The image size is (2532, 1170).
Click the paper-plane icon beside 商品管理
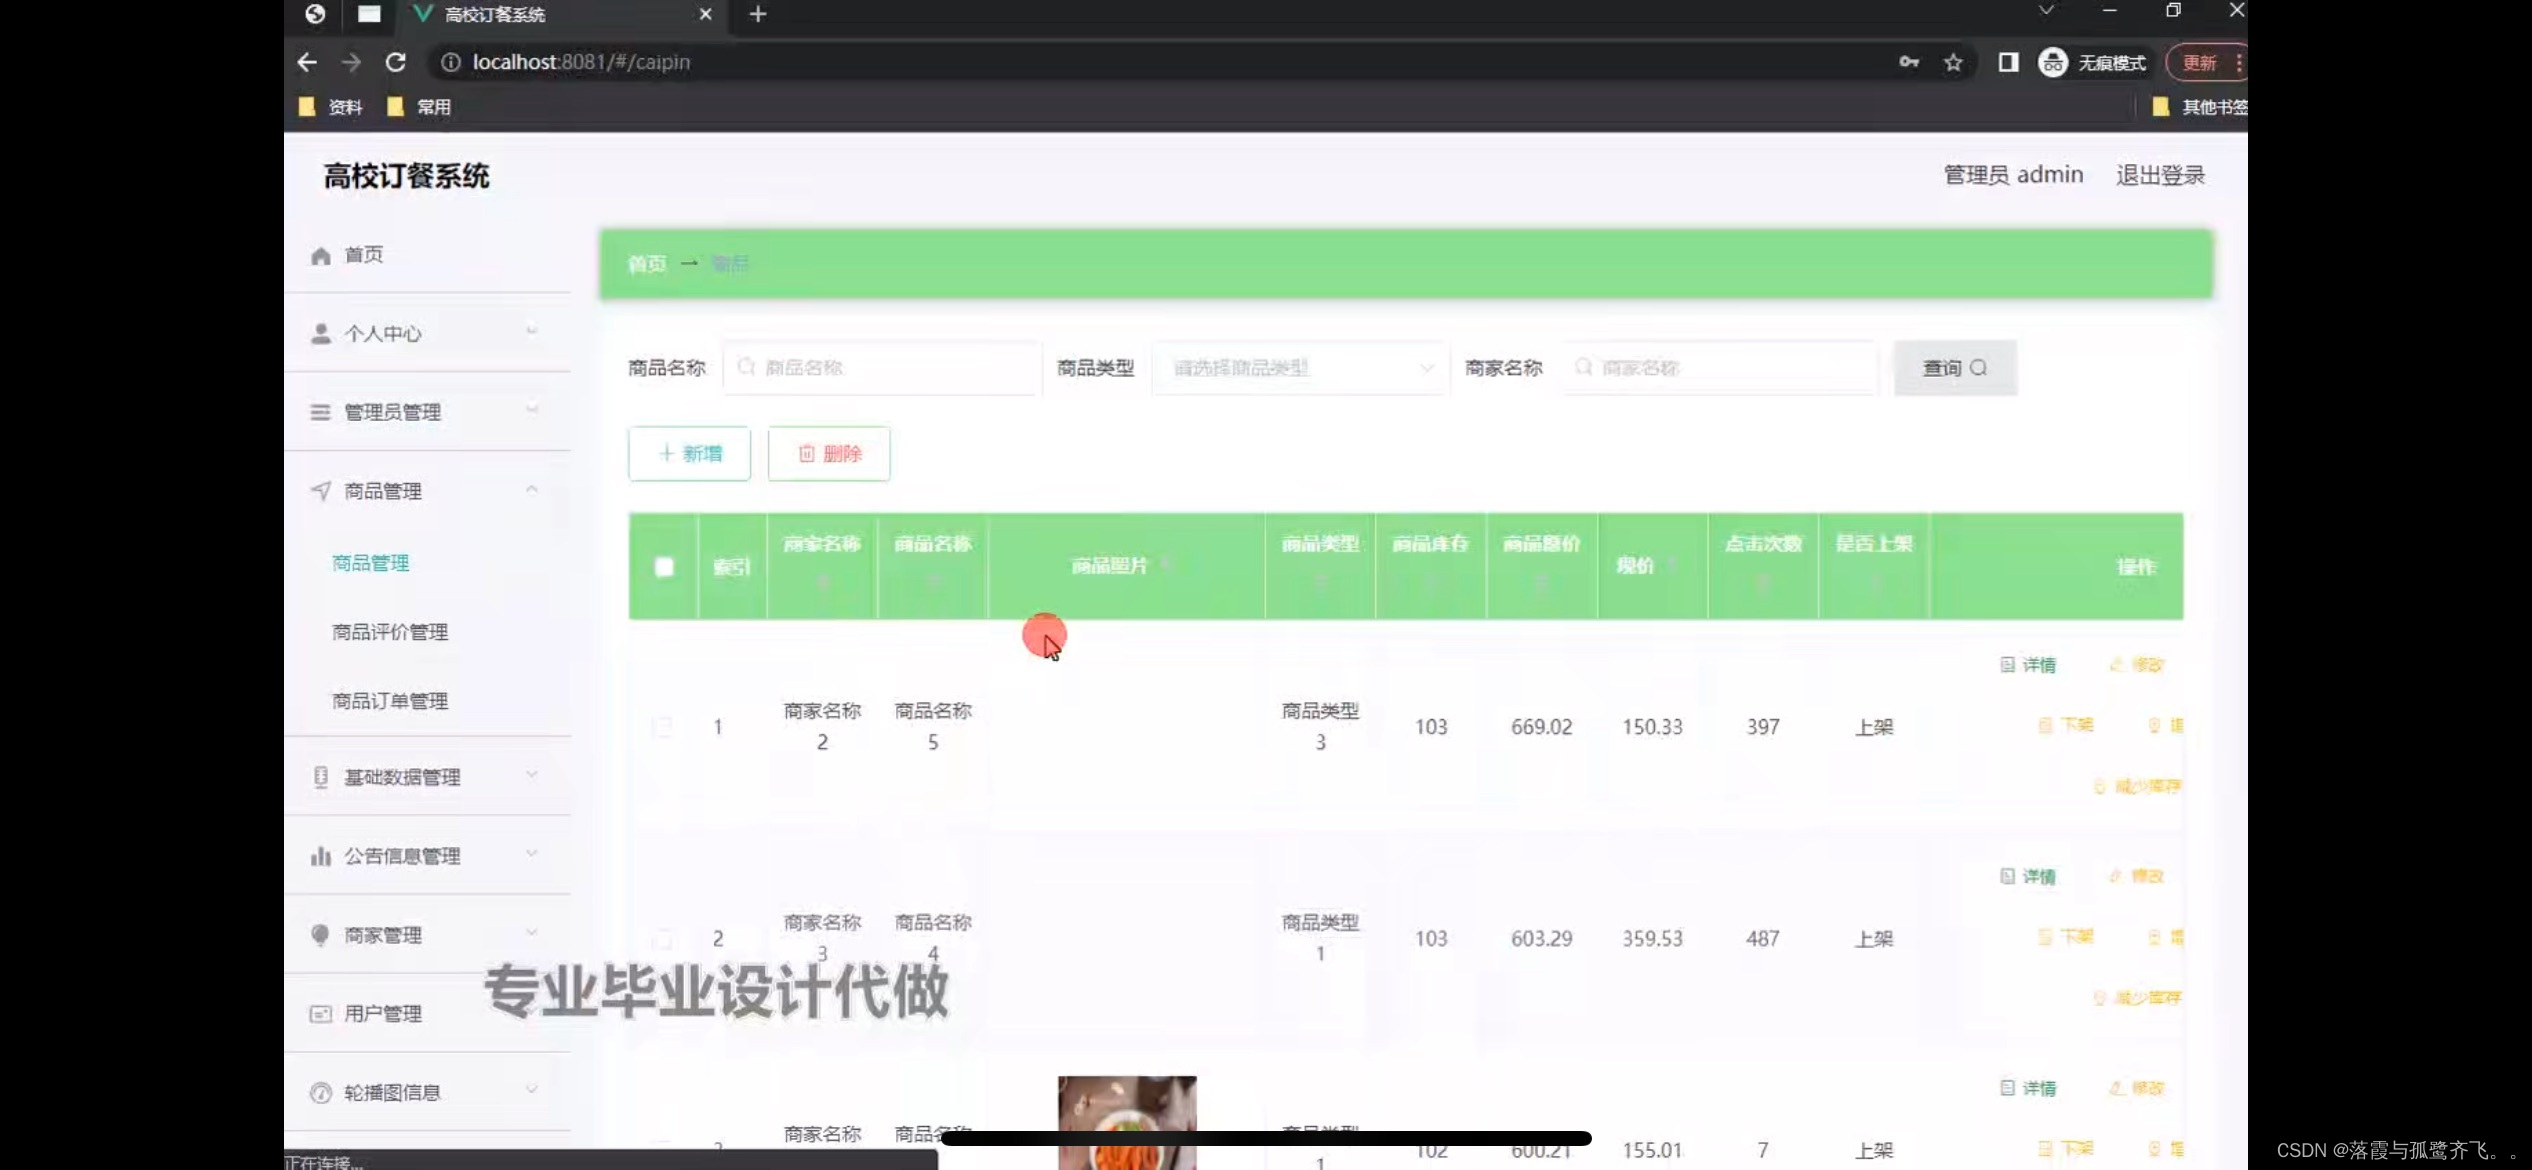320,491
